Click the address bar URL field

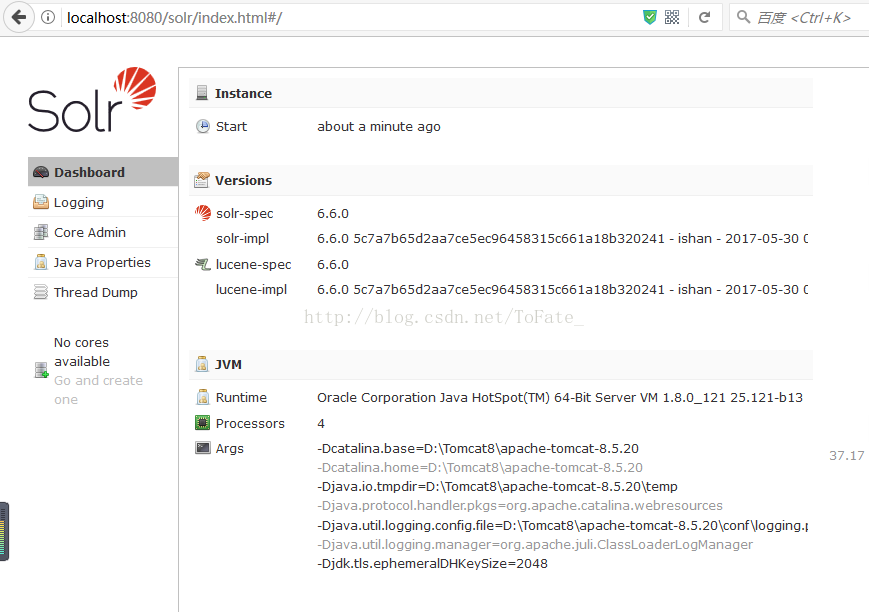[x=349, y=18]
